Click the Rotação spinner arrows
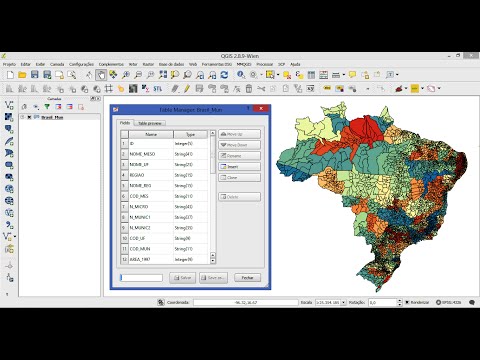Viewport: 480px width, 360px height. tap(399, 302)
